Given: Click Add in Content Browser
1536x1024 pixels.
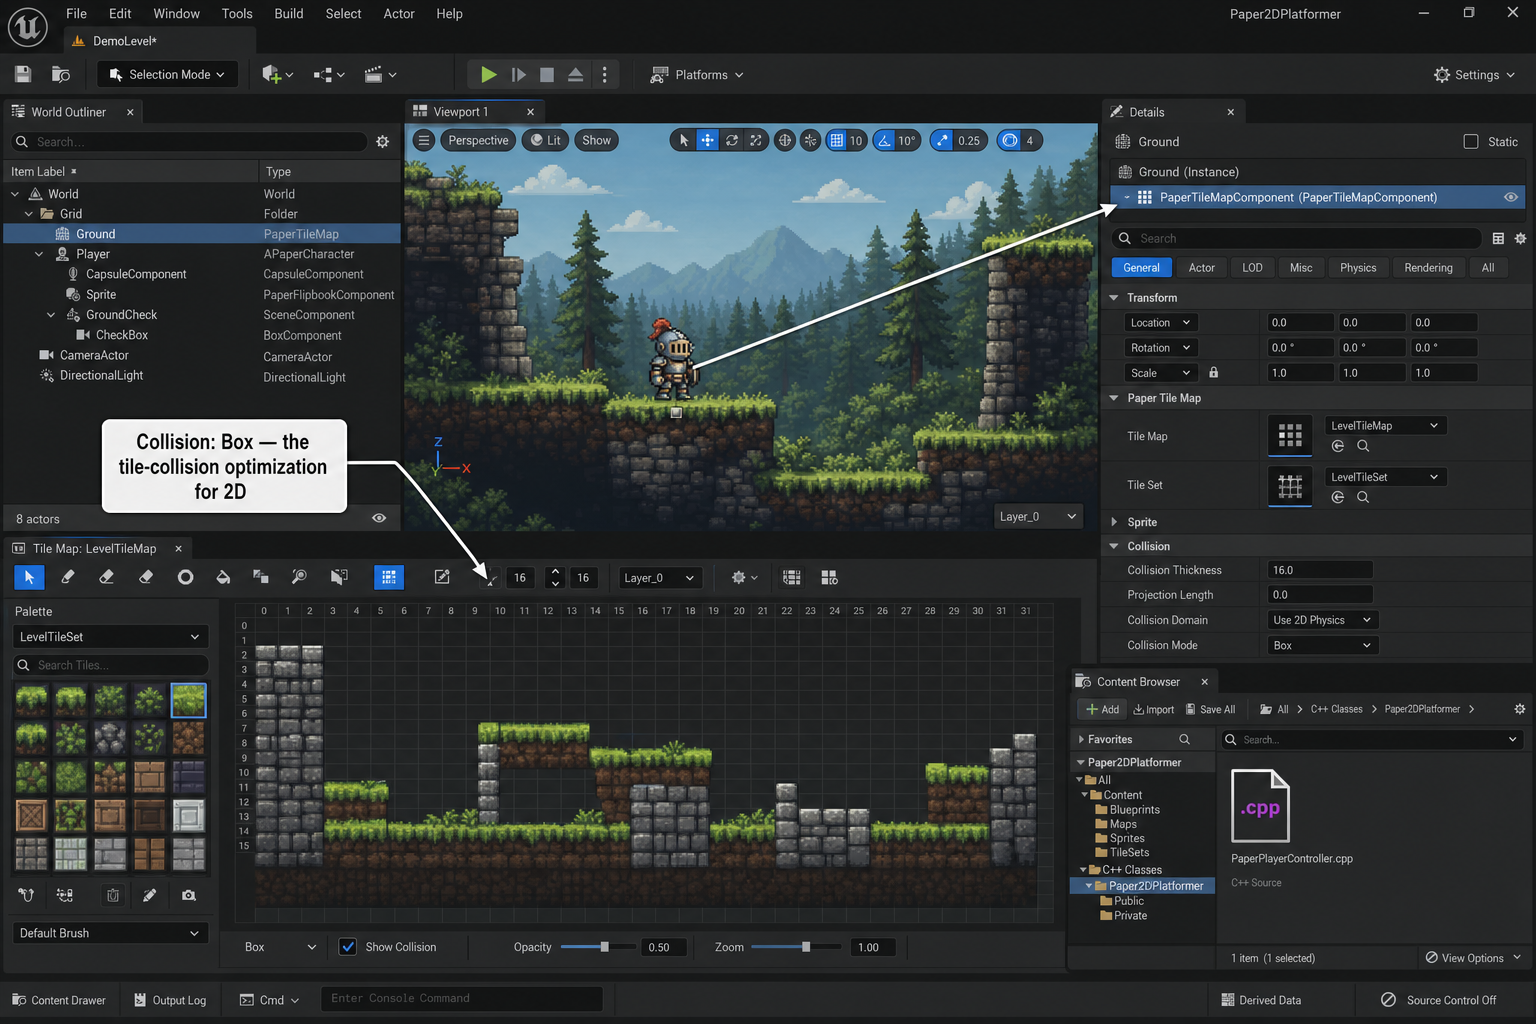Looking at the screenshot, I should [1103, 709].
